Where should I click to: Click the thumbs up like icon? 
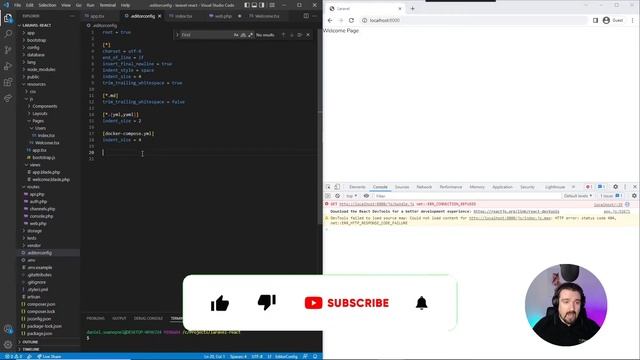coord(220,303)
